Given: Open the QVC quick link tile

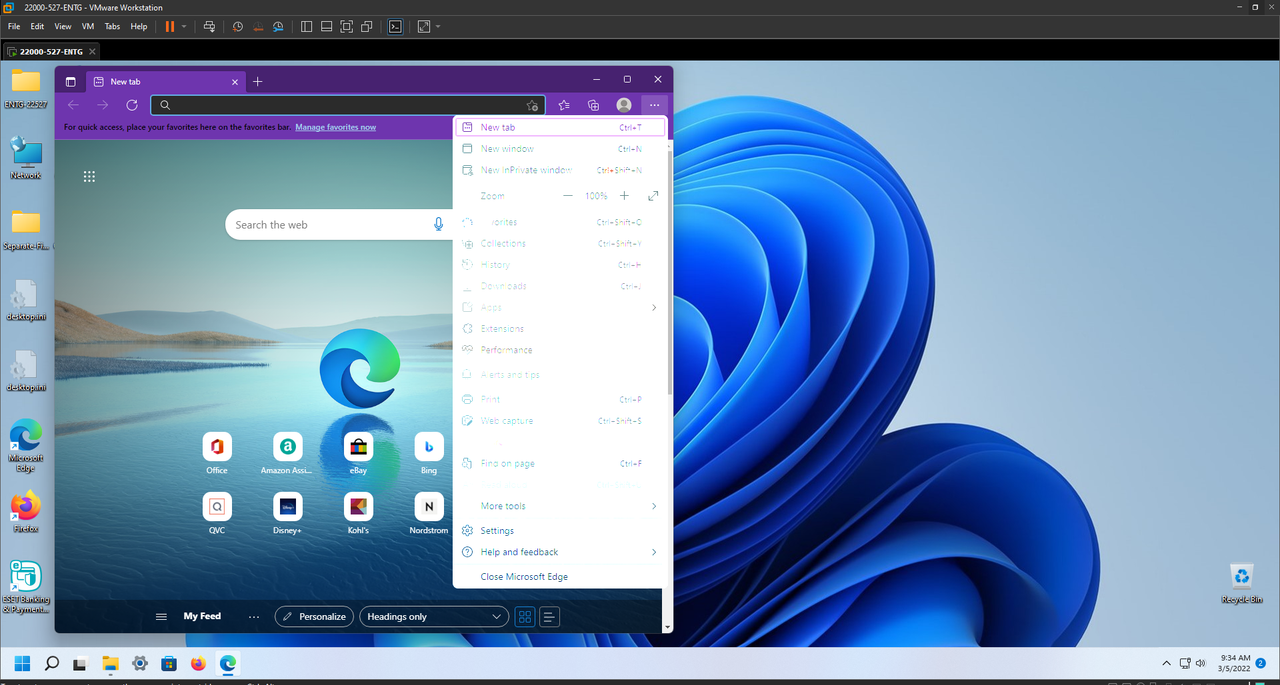Looking at the screenshot, I should (217, 514).
